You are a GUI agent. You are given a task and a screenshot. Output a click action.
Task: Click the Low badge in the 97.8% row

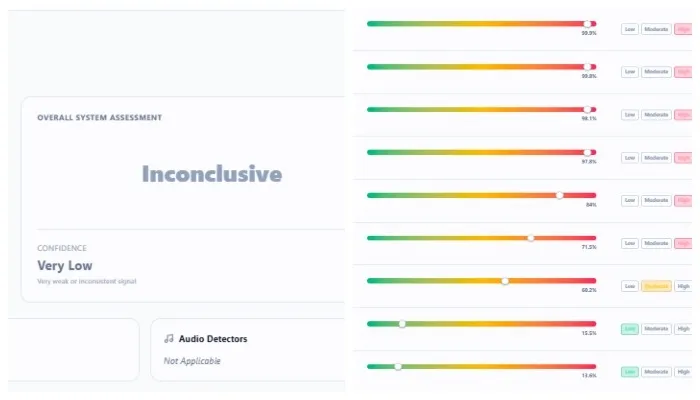(629, 158)
